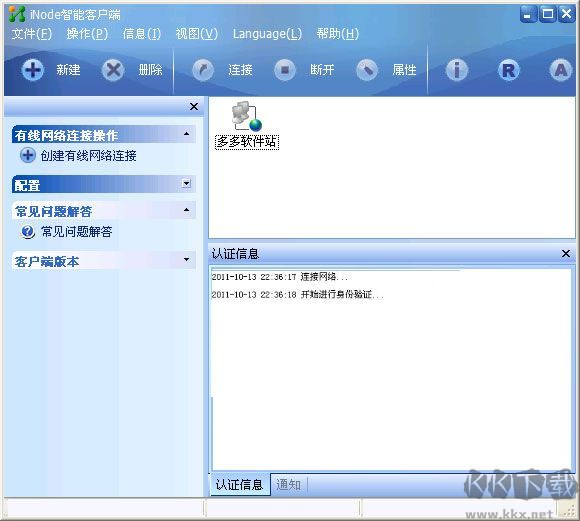The image size is (580, 521).
Task: Click the round 'i' info icon
Action: [457, 70]
